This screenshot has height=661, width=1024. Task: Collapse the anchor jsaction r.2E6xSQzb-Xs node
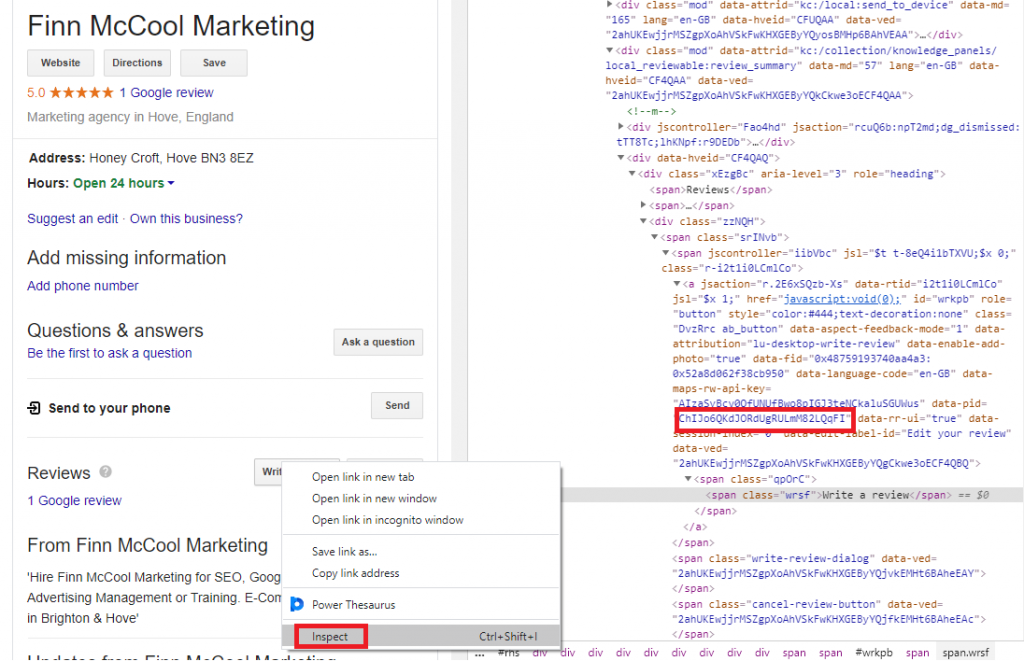(677, 284)
